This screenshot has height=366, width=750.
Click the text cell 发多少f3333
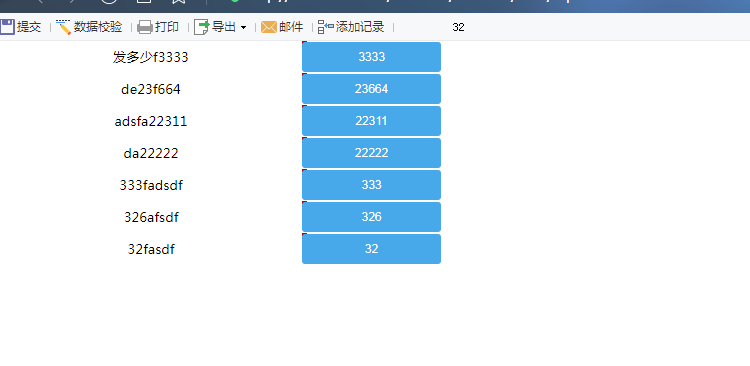[x=151, y=57]
